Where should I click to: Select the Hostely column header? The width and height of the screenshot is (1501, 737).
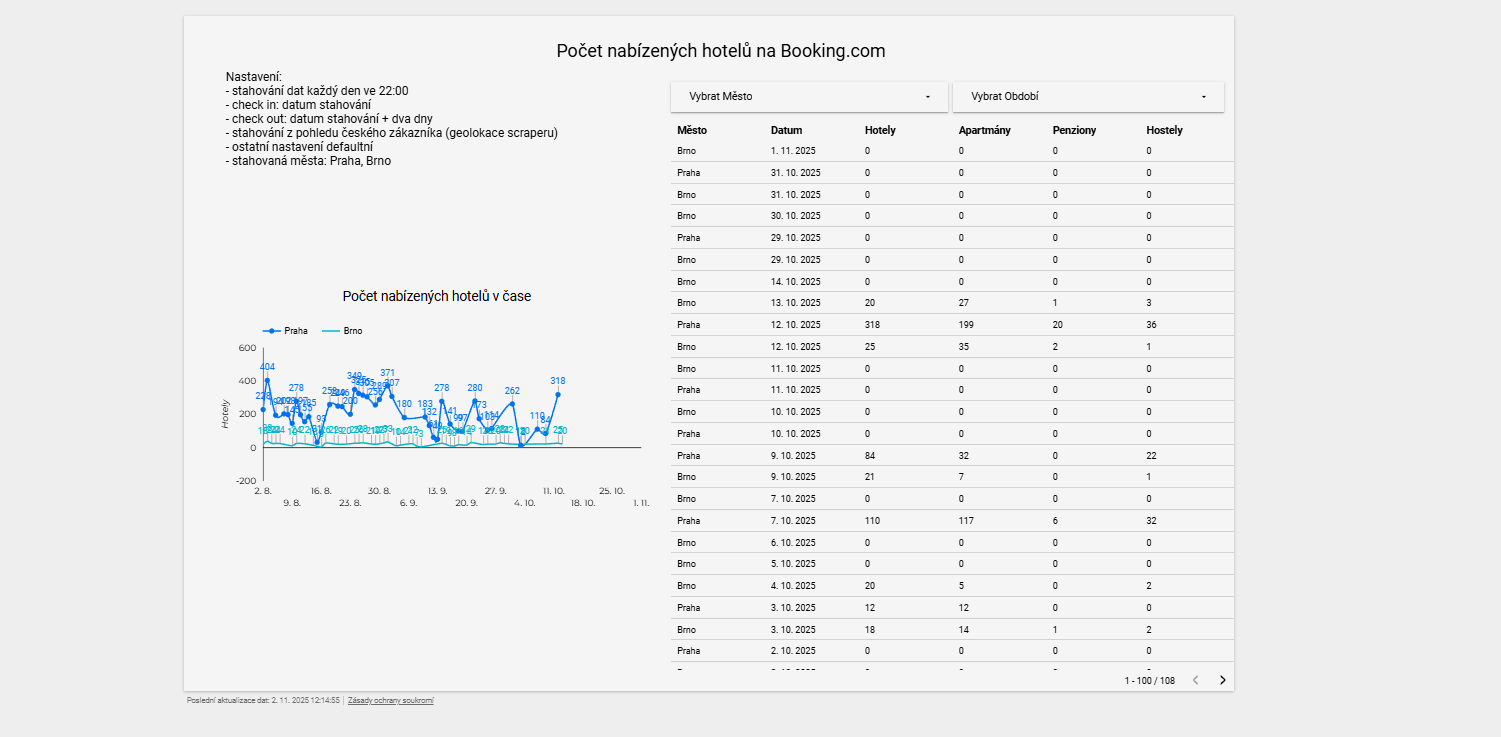pos(1164,130)
